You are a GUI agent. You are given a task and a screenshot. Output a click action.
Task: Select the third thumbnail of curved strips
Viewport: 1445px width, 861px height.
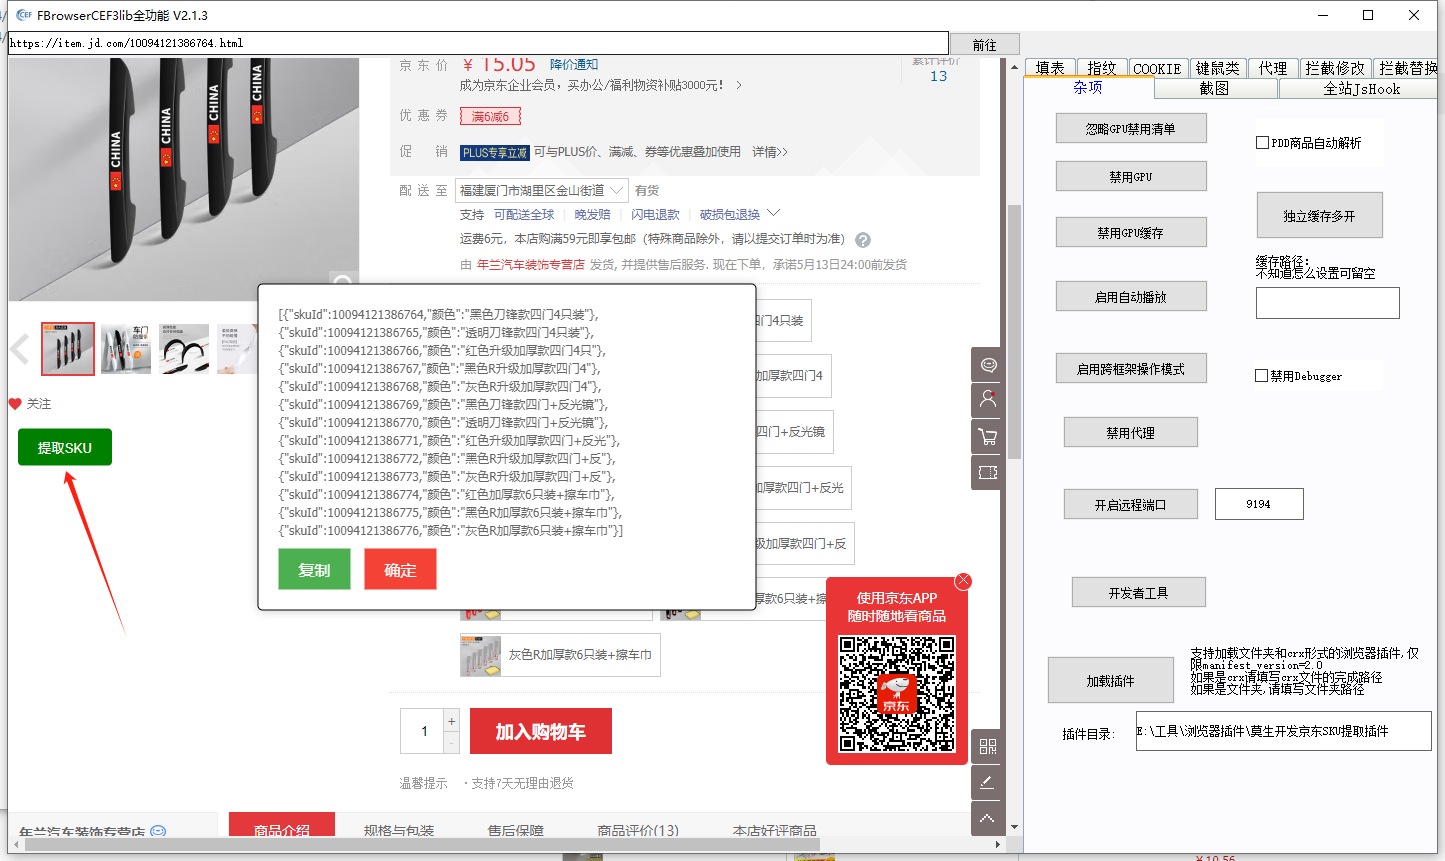click(x=184, y=349)
